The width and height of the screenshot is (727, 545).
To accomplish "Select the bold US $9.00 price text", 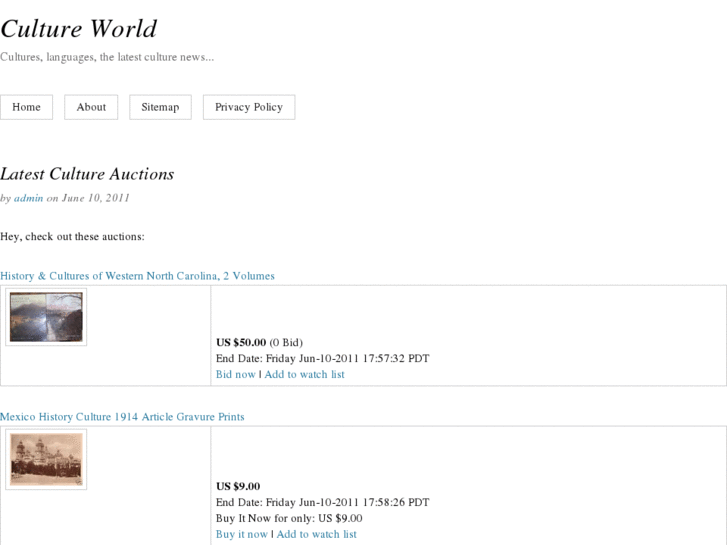I will pyautogui.click(x=238, y=486).
